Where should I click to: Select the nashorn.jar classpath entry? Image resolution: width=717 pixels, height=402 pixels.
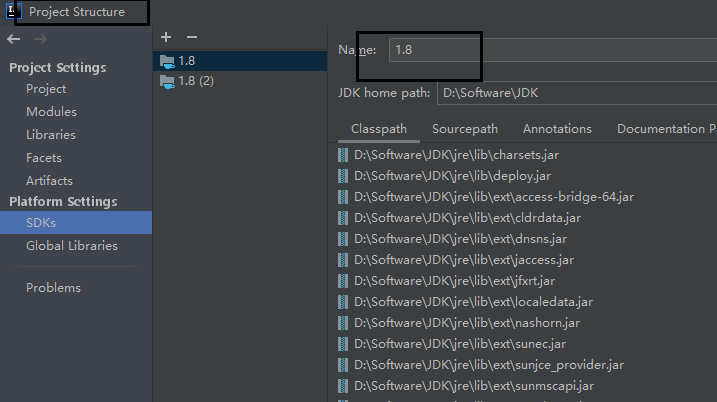[467, 323]
